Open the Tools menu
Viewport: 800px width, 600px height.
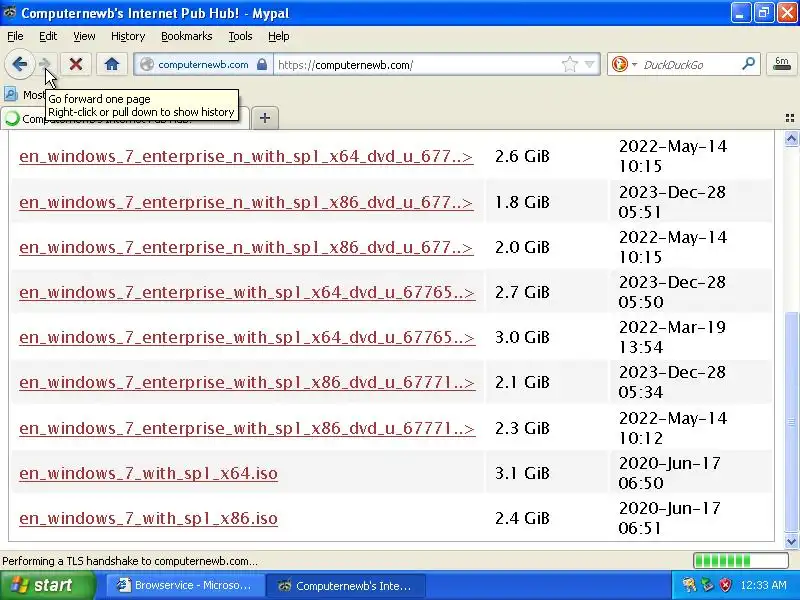pos(240,36)
